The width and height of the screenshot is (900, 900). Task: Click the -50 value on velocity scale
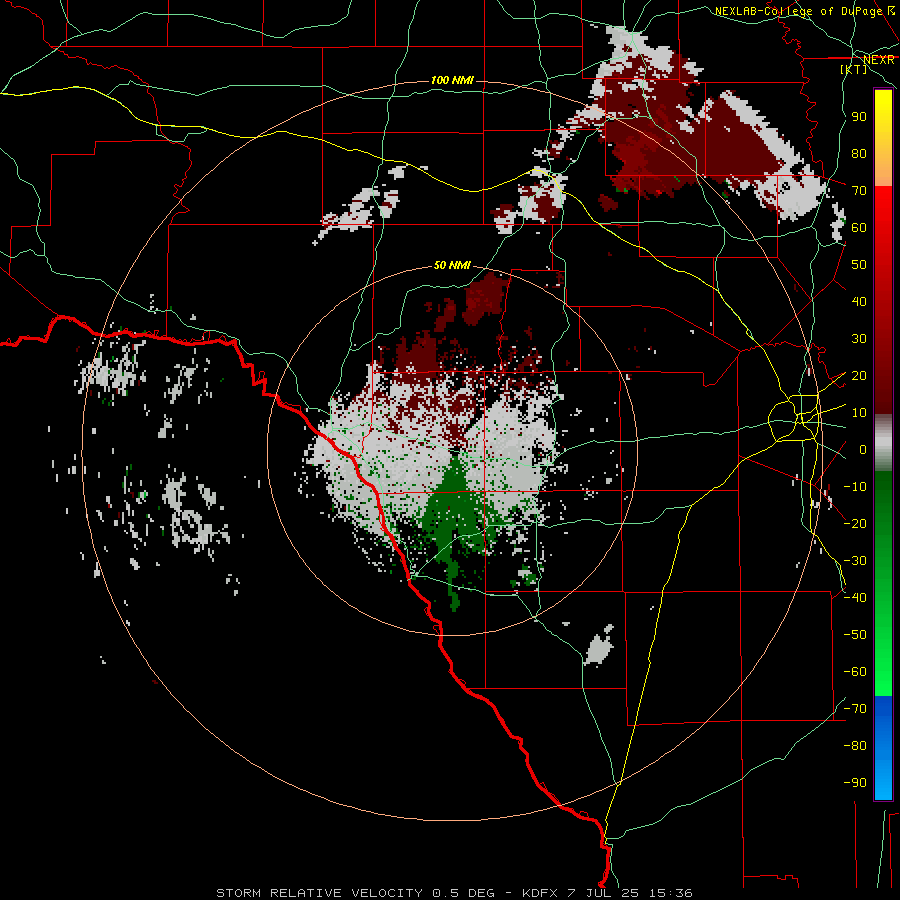coord(855,635)
